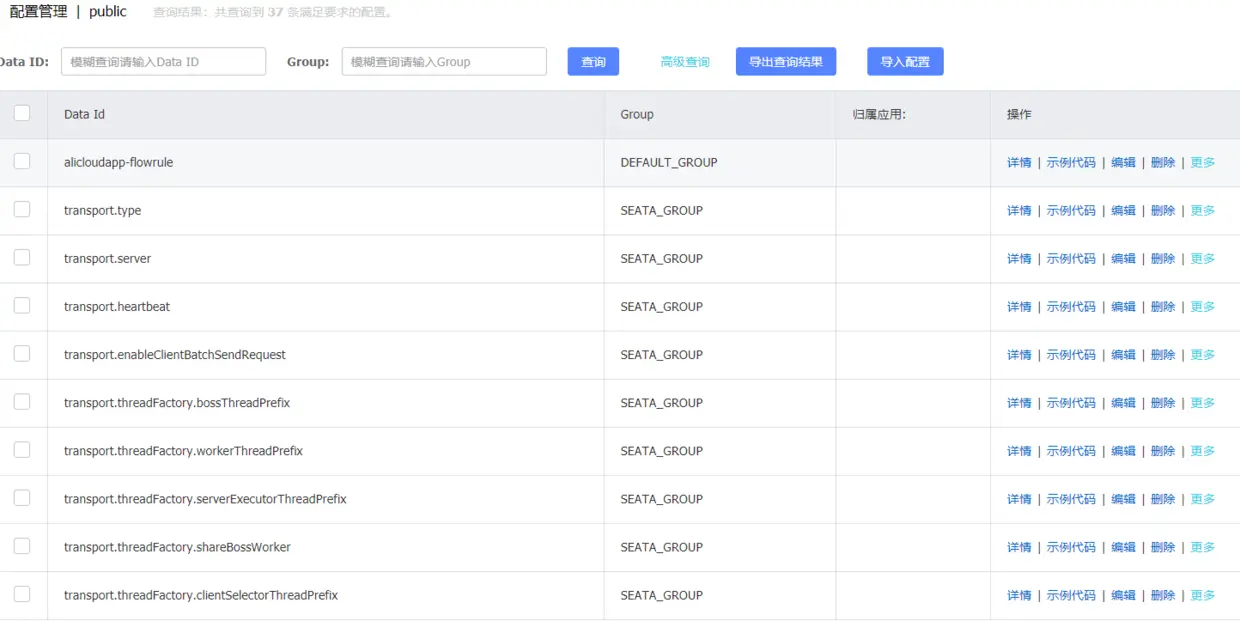Click 编辑 for enableClientBatchSendRequest row
The width and height of the screenshot is (1240, 621).
1124,354
